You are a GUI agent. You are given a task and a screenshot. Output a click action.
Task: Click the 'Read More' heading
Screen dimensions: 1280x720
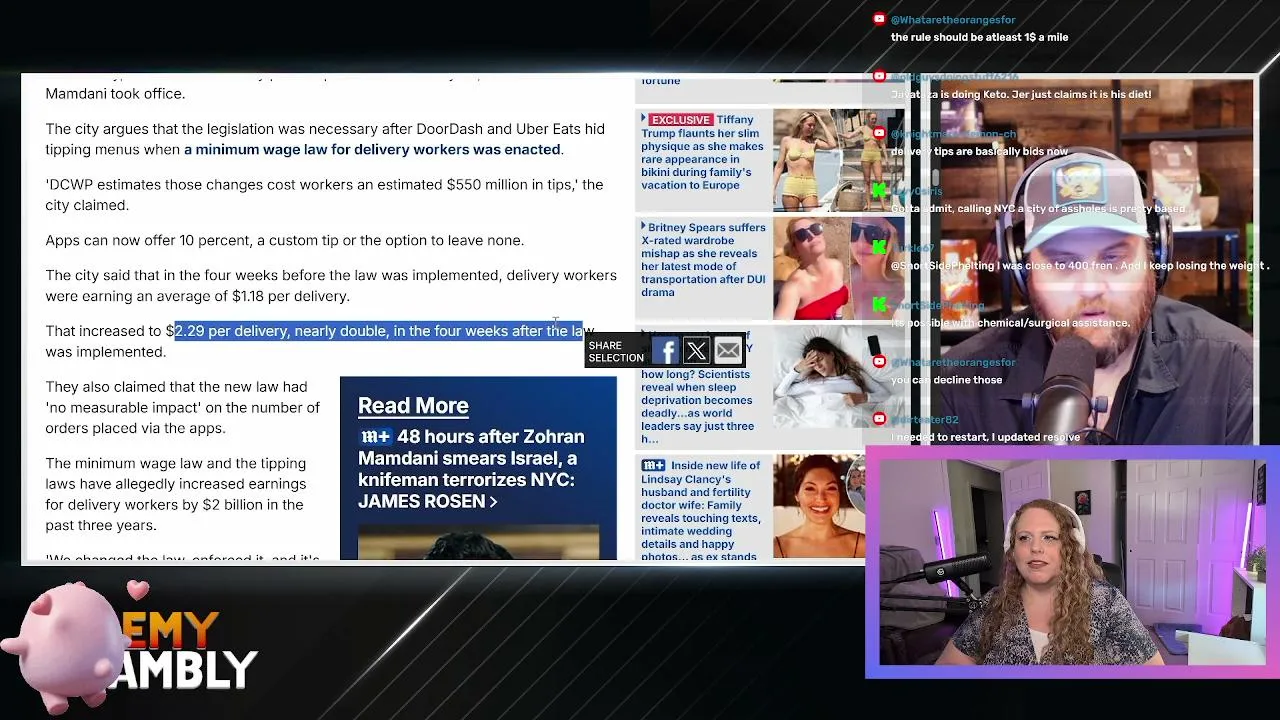coord(413,406)
